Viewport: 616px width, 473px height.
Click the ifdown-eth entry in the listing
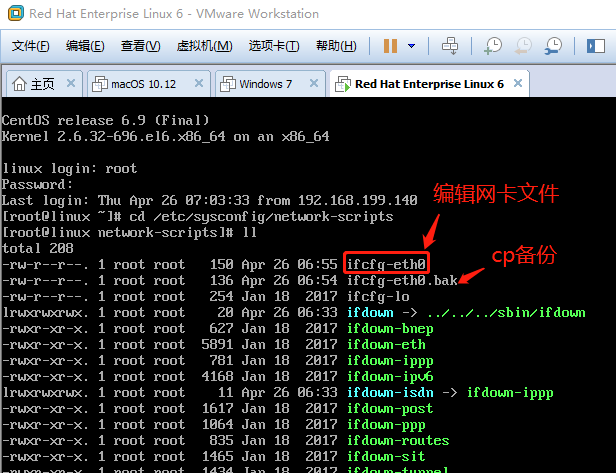386,345
